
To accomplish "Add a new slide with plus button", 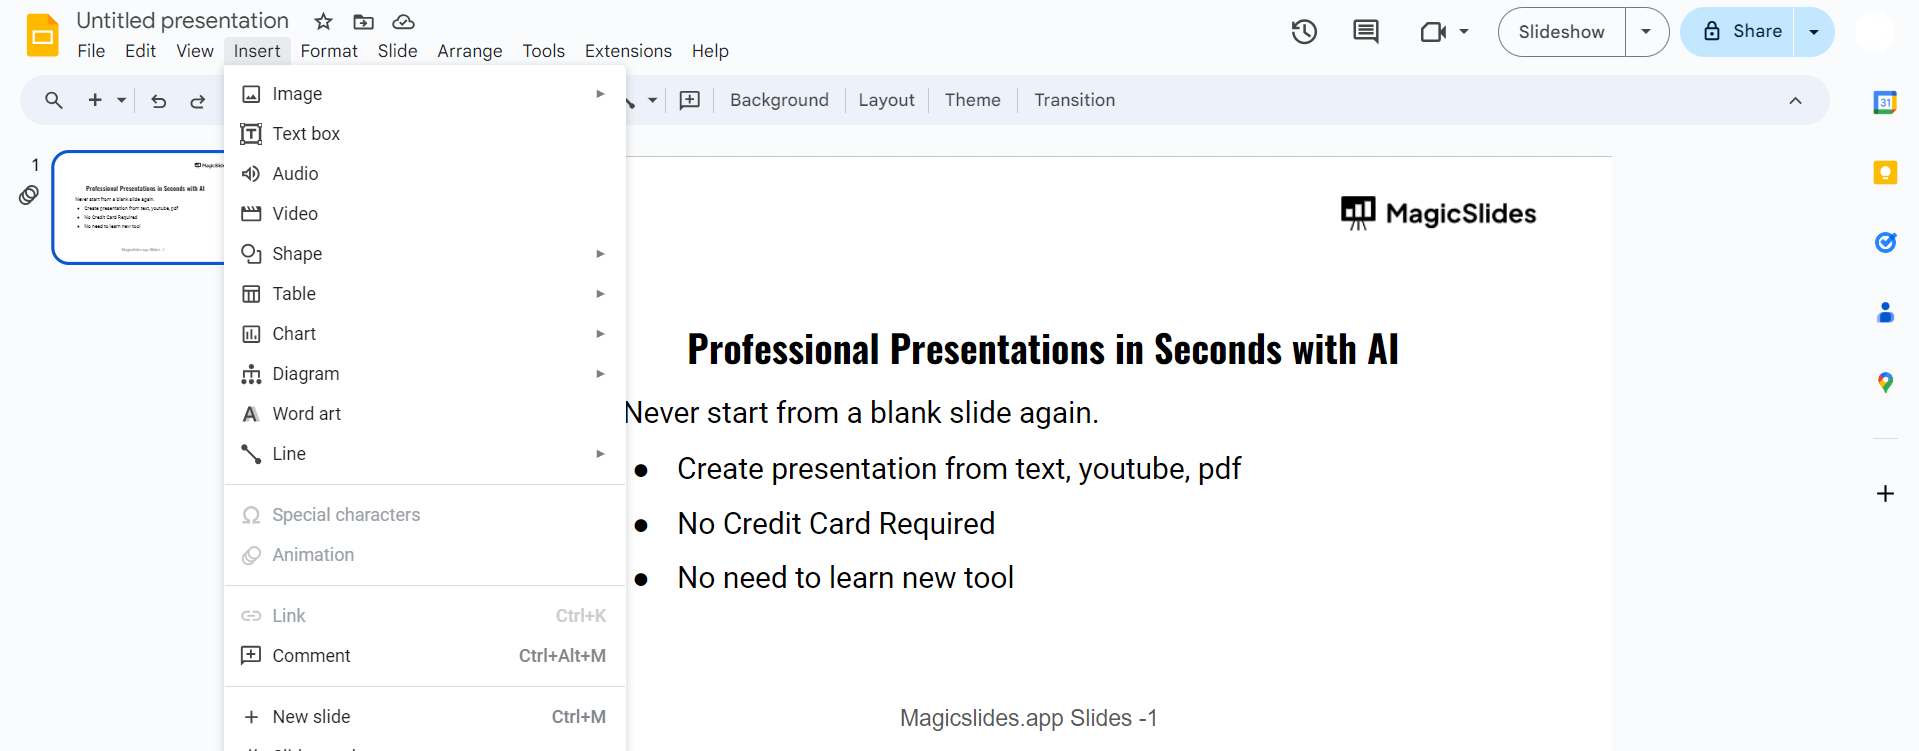I will point(95,100).
